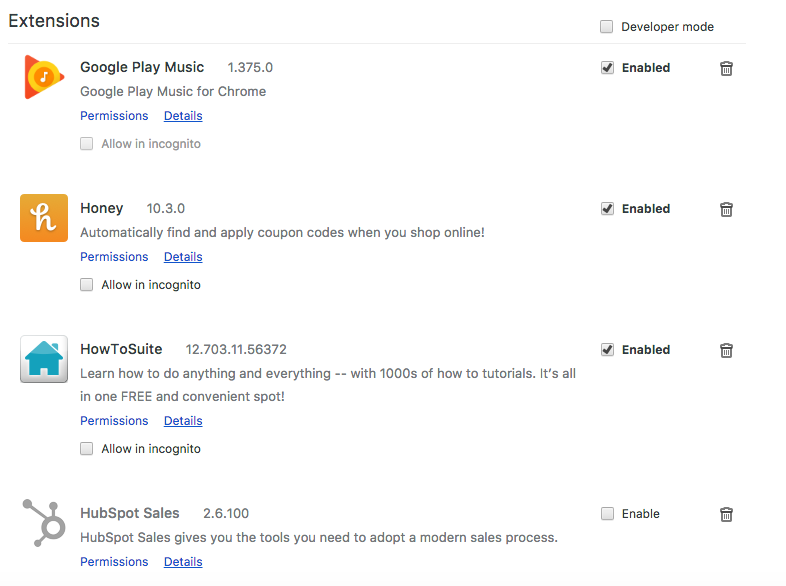
Task: Click the HowToSuite house icon
Action: 44,359
